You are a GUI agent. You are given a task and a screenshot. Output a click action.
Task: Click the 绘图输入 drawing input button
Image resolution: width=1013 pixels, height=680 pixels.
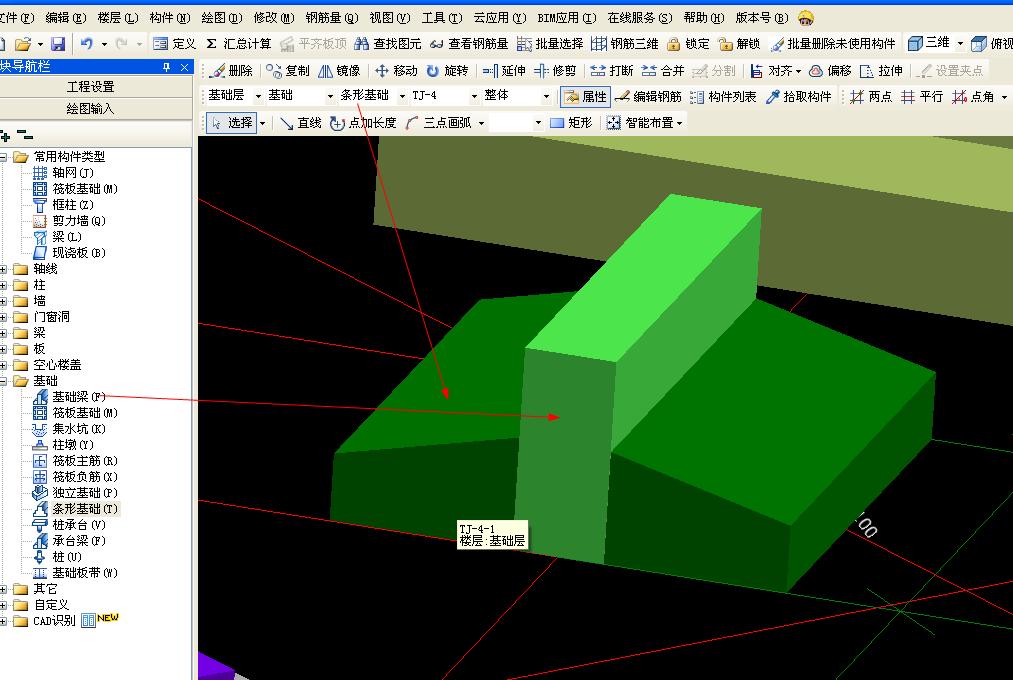(x=90, y=108)
